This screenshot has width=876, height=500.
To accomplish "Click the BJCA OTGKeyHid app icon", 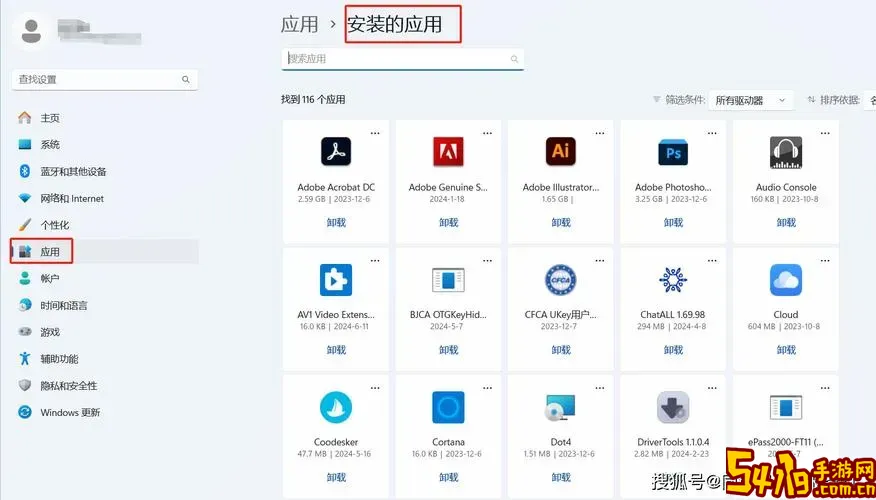I will [x=448, y=280].
